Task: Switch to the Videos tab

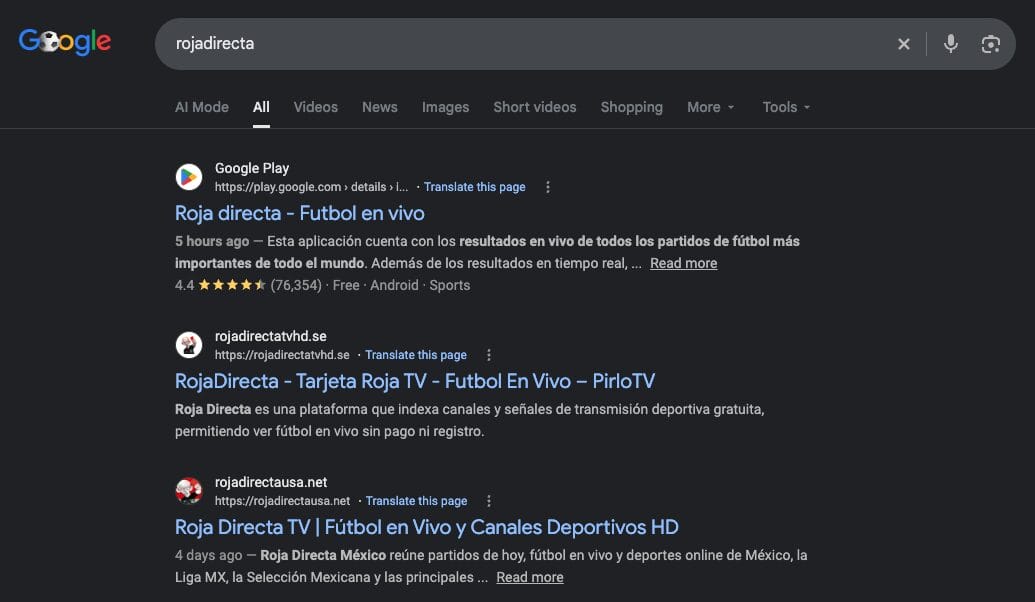Action: [x=316, y=107]
